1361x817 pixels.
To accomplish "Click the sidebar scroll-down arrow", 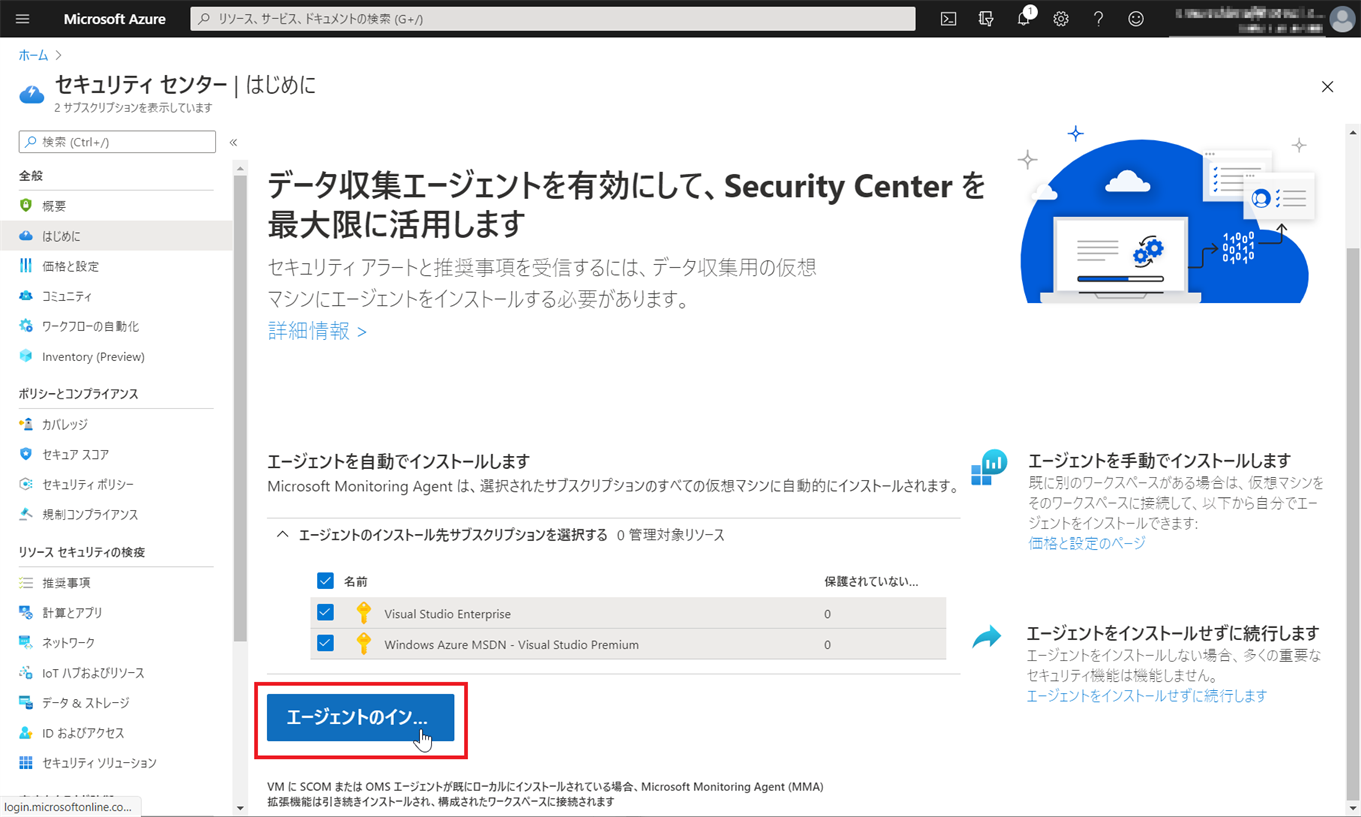I will pyautogui.click(x=240, y=807).
